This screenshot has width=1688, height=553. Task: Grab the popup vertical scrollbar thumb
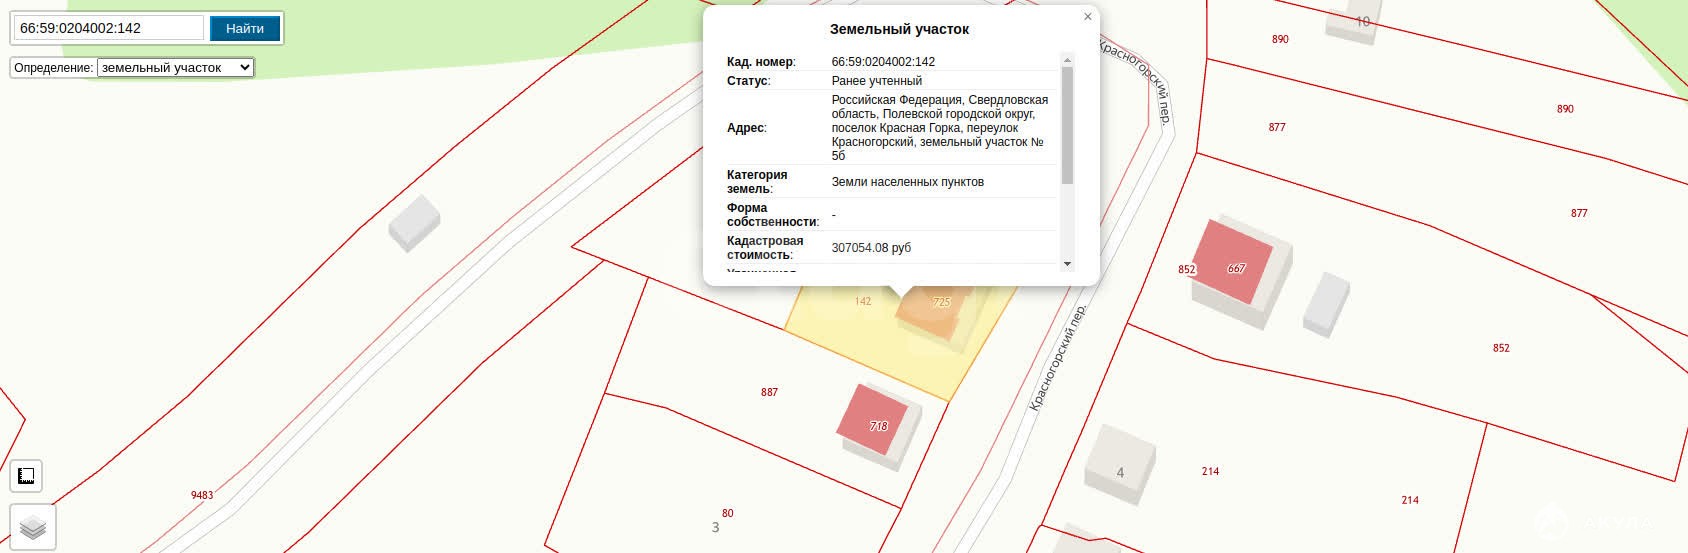tap(1067, 125)
